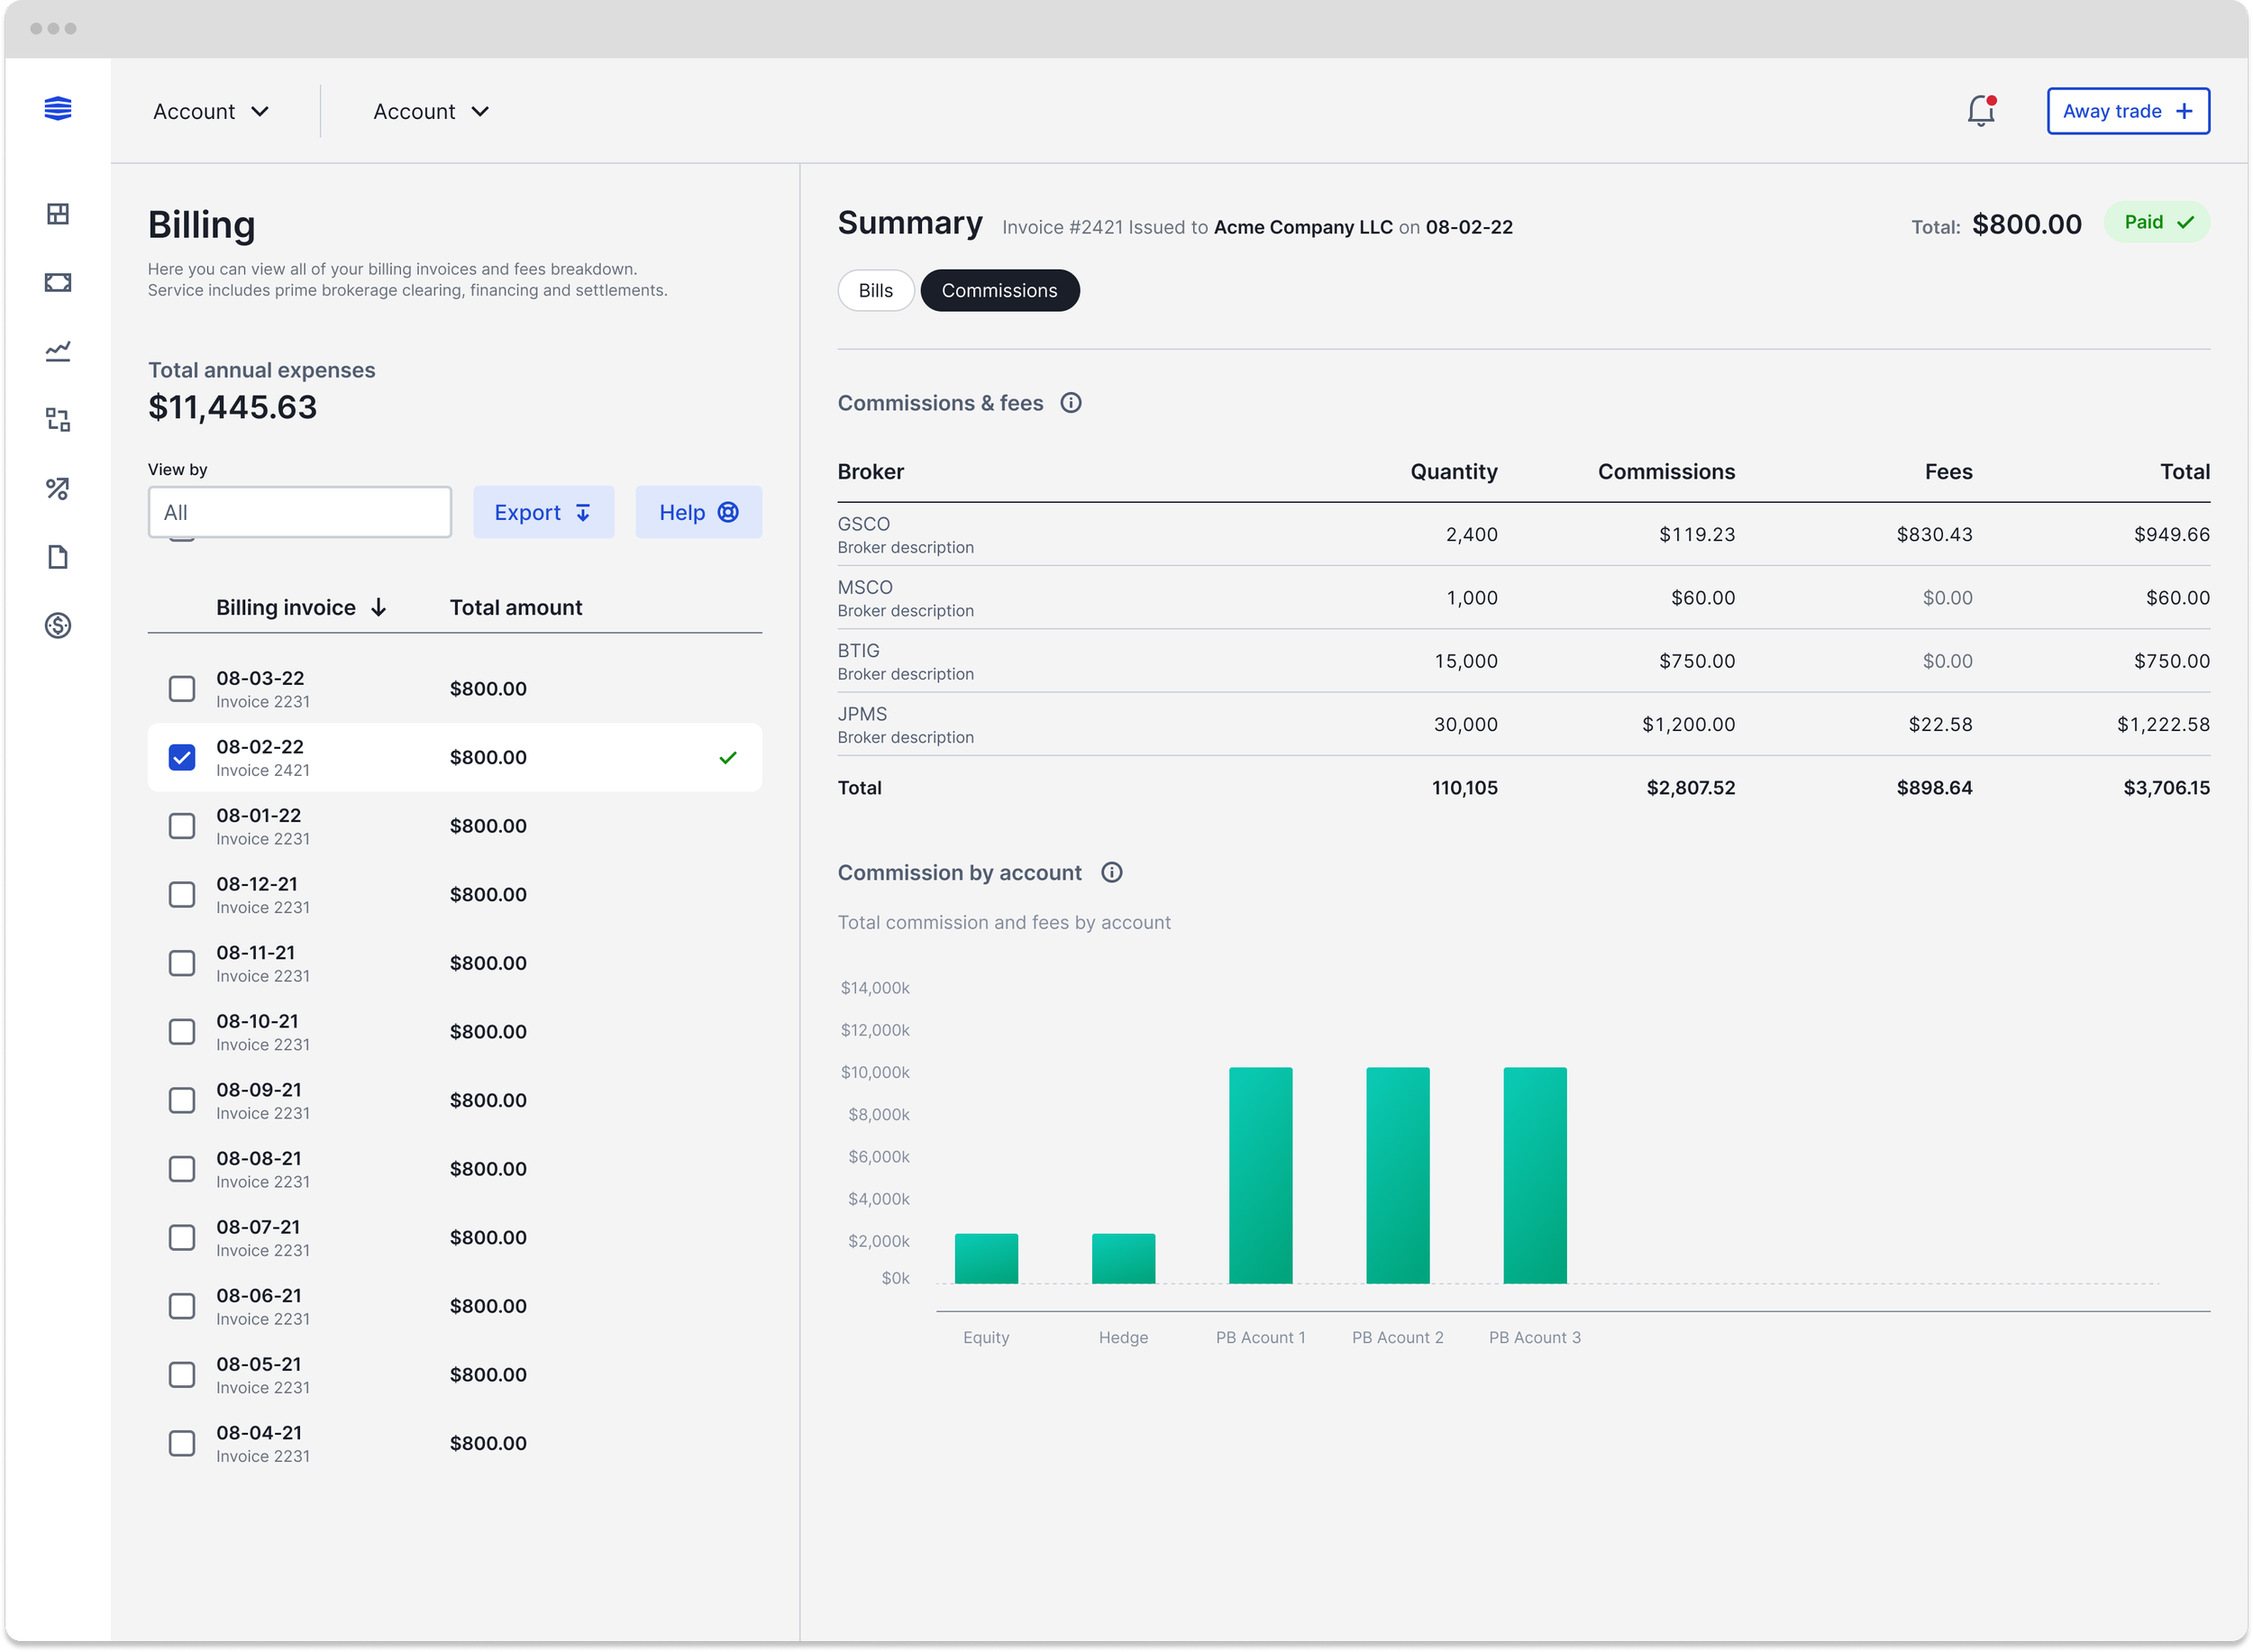
Task: Click the workflow blocks icon in sidebar
Action: coord(58,420)
